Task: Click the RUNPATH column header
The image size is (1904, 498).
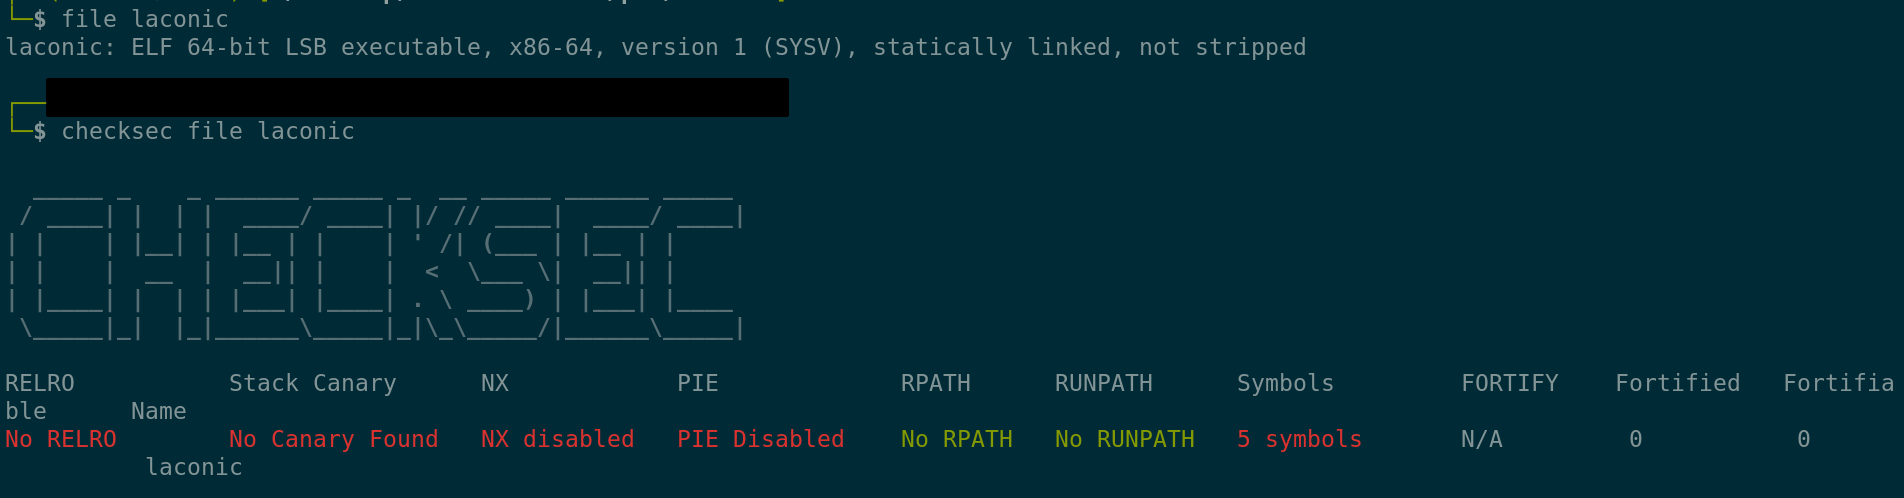Action: [x=1103, y=383]
